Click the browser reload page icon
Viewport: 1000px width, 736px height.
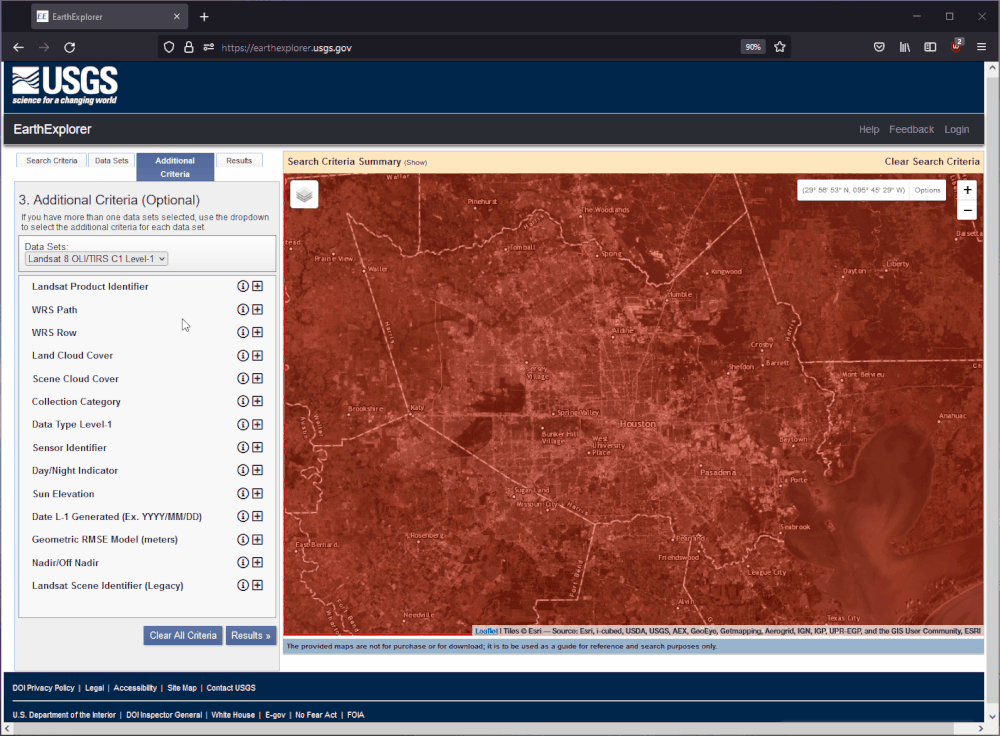[69, 46]
